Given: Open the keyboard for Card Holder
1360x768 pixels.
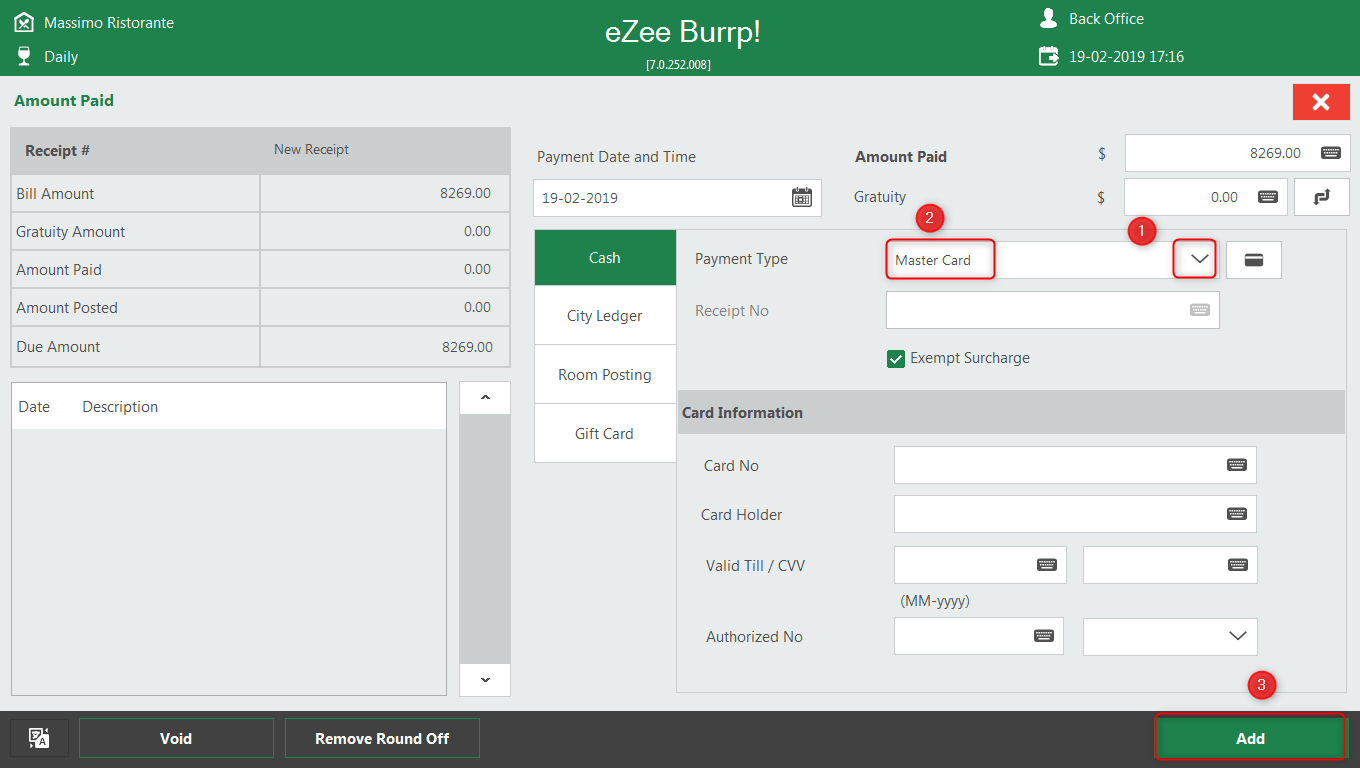Looking at the screenshot, I should click(1237, 514).
